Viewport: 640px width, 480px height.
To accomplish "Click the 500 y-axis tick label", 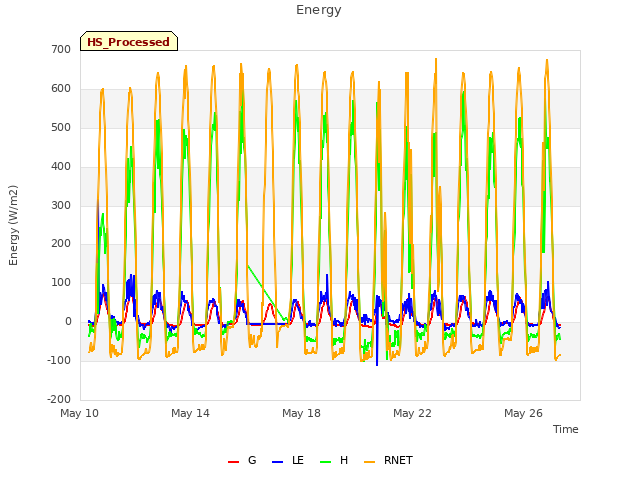I will [61, 128].
